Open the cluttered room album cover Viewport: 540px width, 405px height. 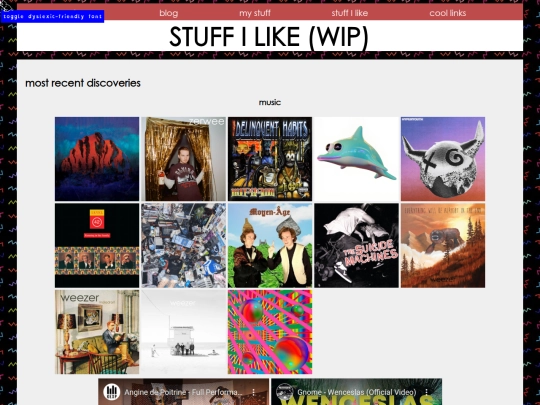coord(184,245)
